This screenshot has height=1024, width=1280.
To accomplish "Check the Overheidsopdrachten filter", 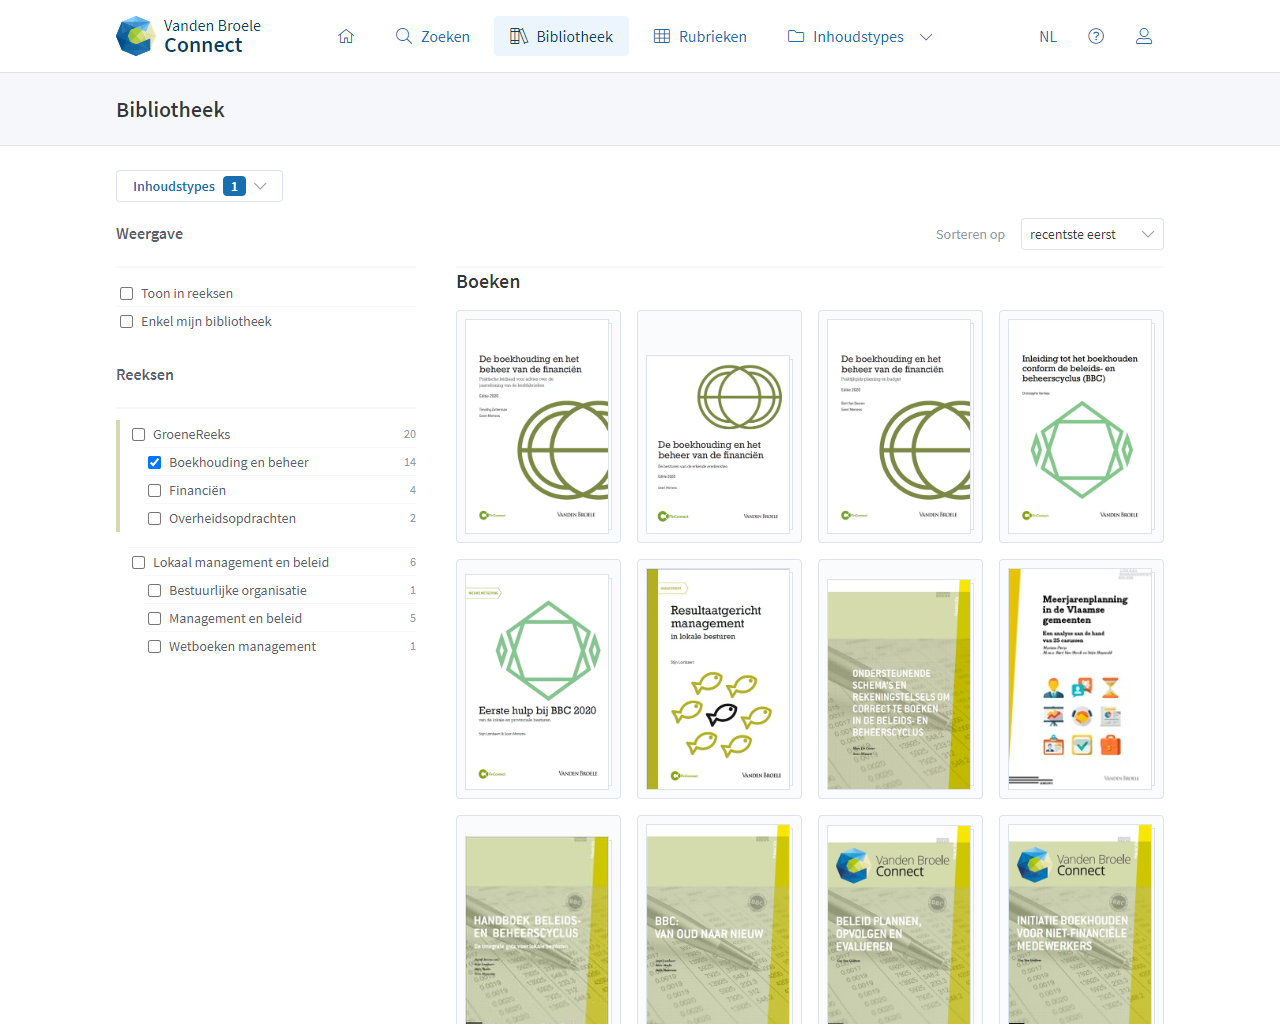I will (154, 518).
